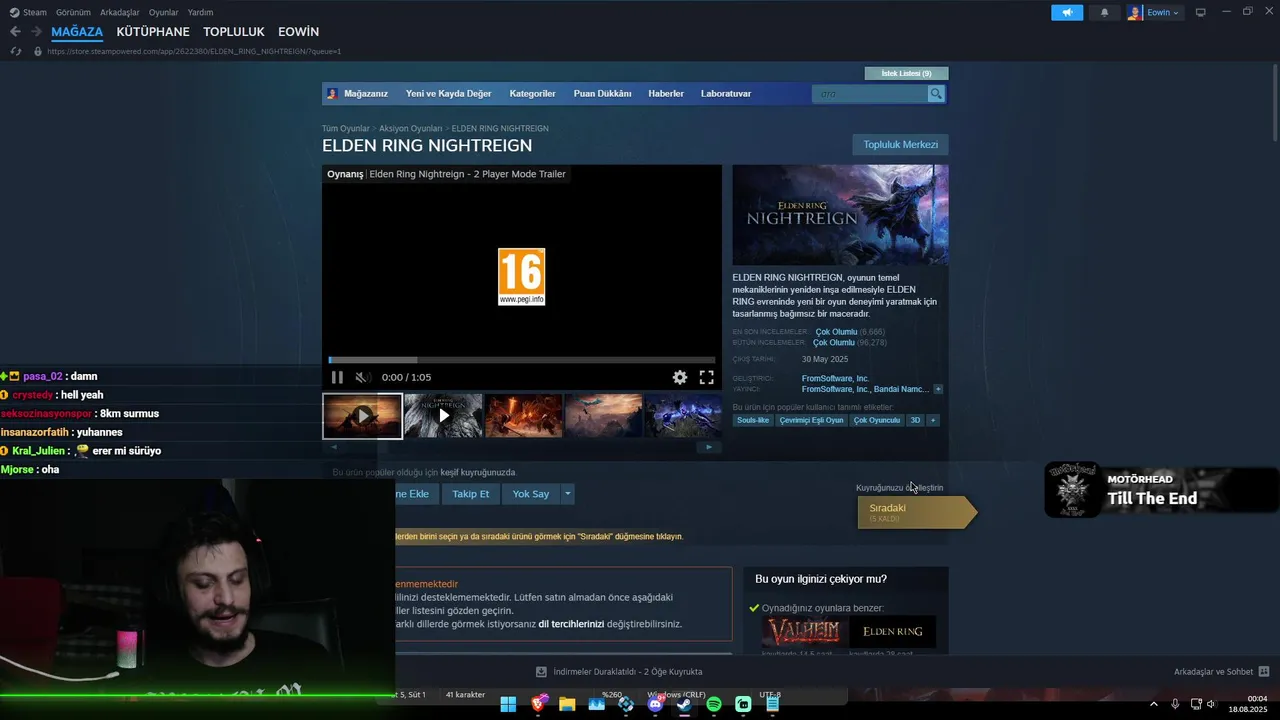Expand the Laboratuvar menu
1280x720 pixels.
tap(726, 93)
